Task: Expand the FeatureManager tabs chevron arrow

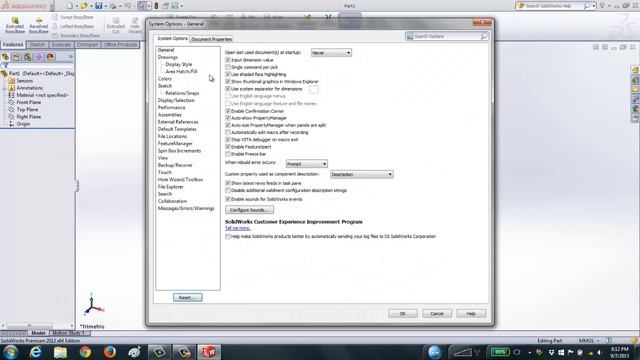Action: click(70, 57)
